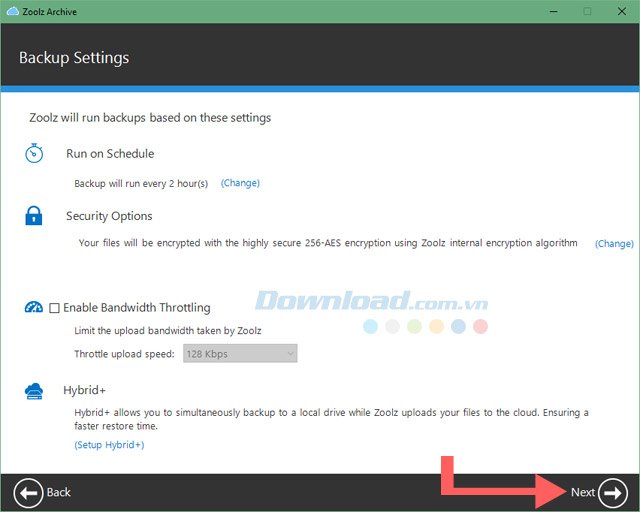
Task: Minimize the Zoolz Archive window
Action: (x=553, y=11)
